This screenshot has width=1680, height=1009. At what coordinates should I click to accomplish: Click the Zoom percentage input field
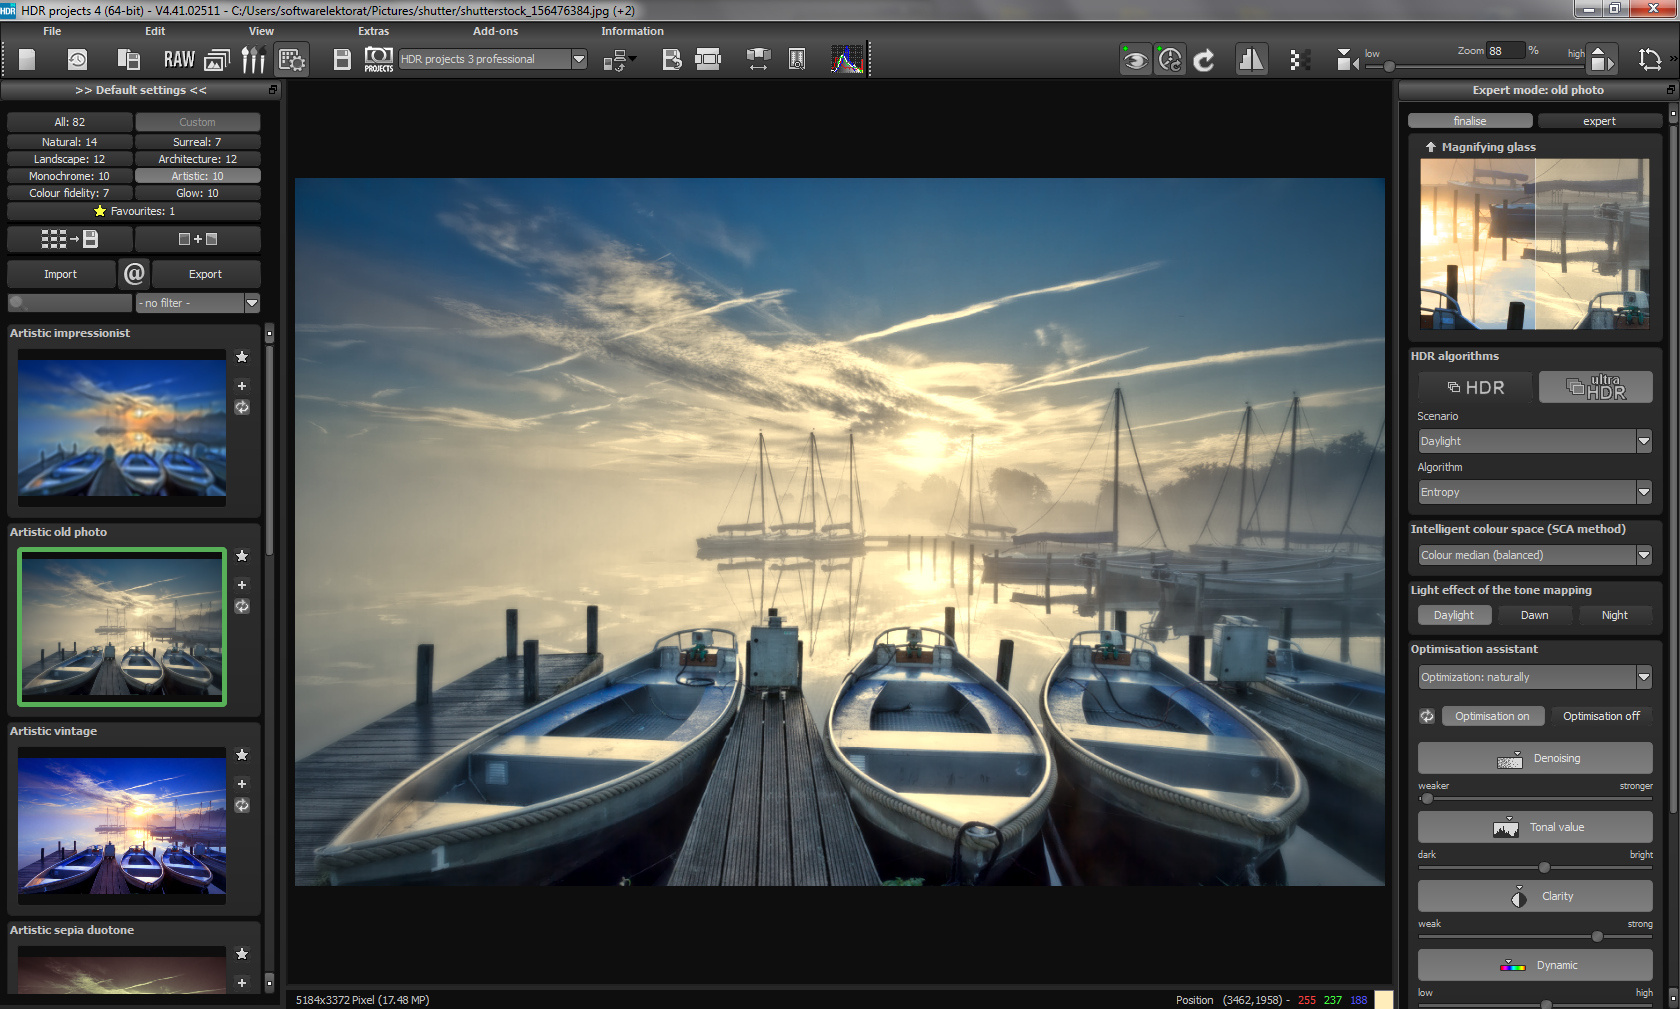point(1505,51)
